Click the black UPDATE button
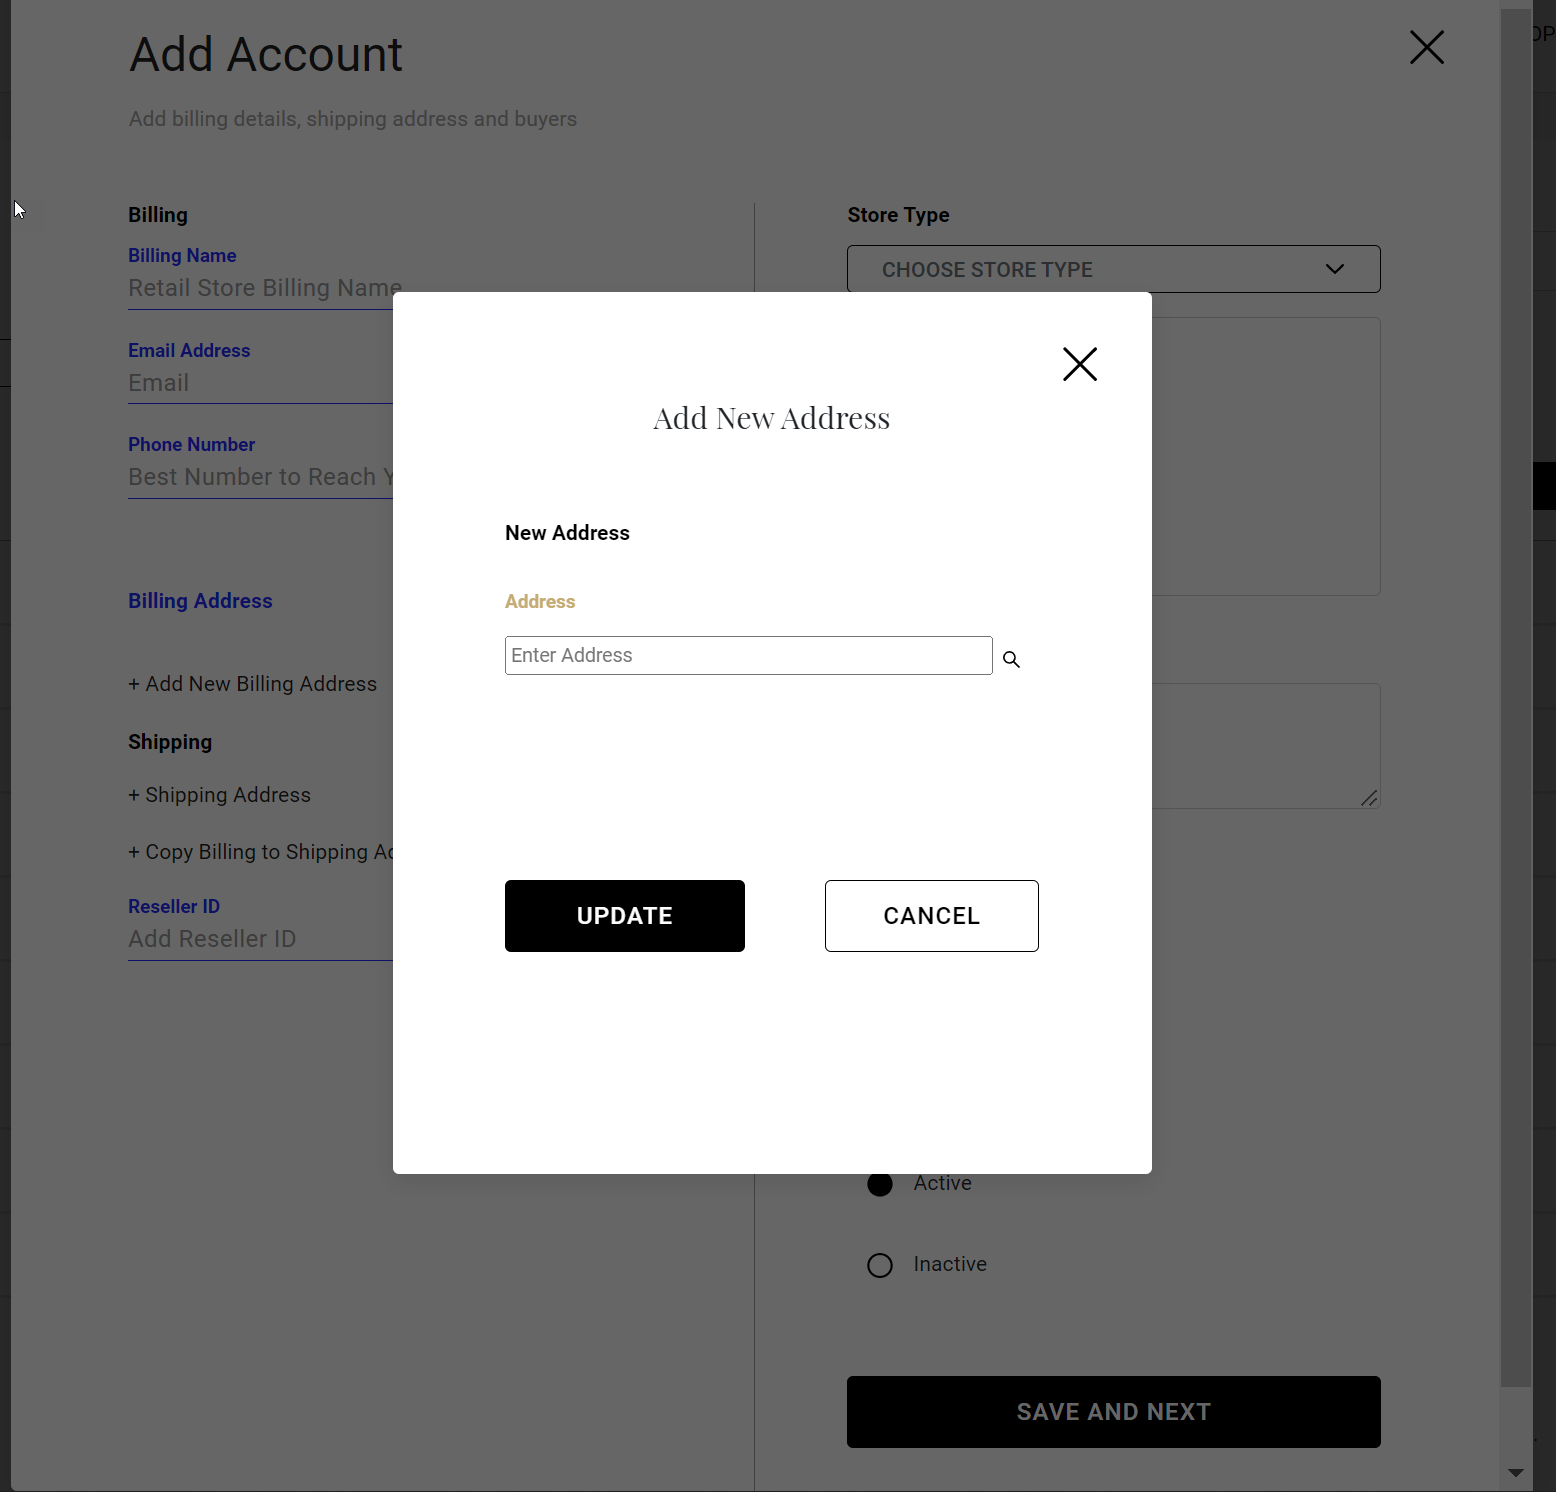Screen dimensions: 1556x1492 (x=624, y=916)
